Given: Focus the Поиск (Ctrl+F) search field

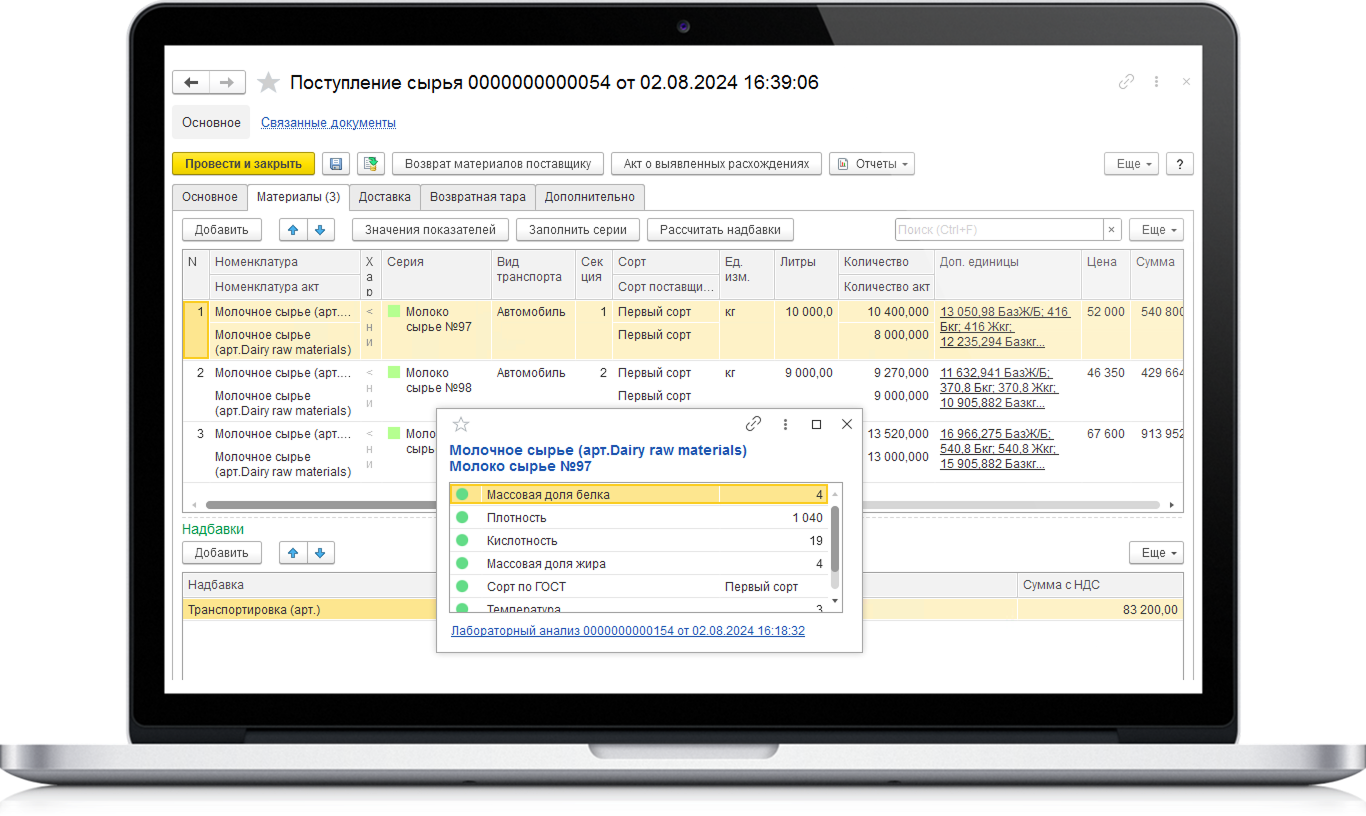Looking at the screenshot, I should pyautogui.click(x=998, y=230).
